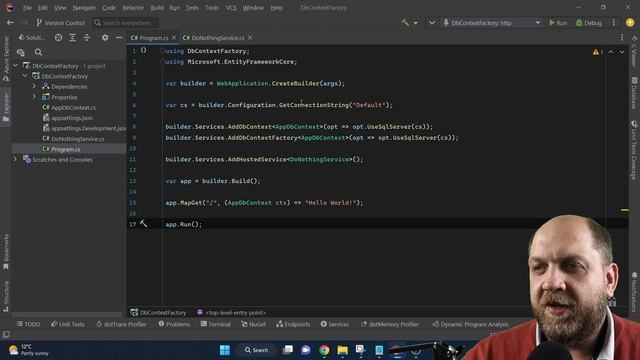Expand Scratches and Consoles node
640x360 pixels.
click(16, 160)
